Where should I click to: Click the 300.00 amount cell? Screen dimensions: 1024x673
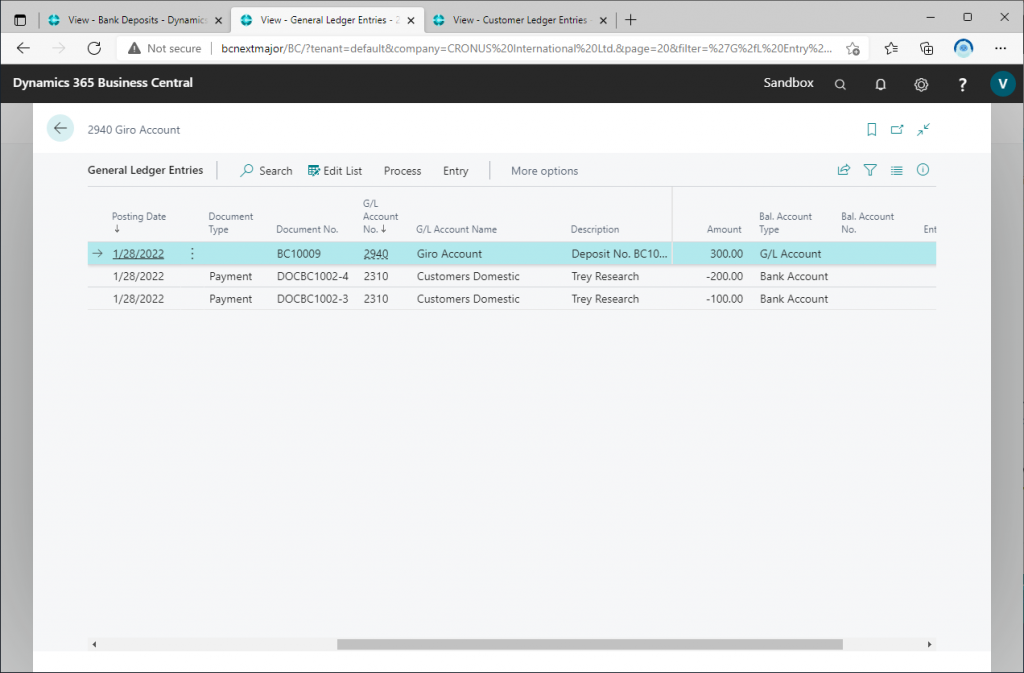point(726,254)
